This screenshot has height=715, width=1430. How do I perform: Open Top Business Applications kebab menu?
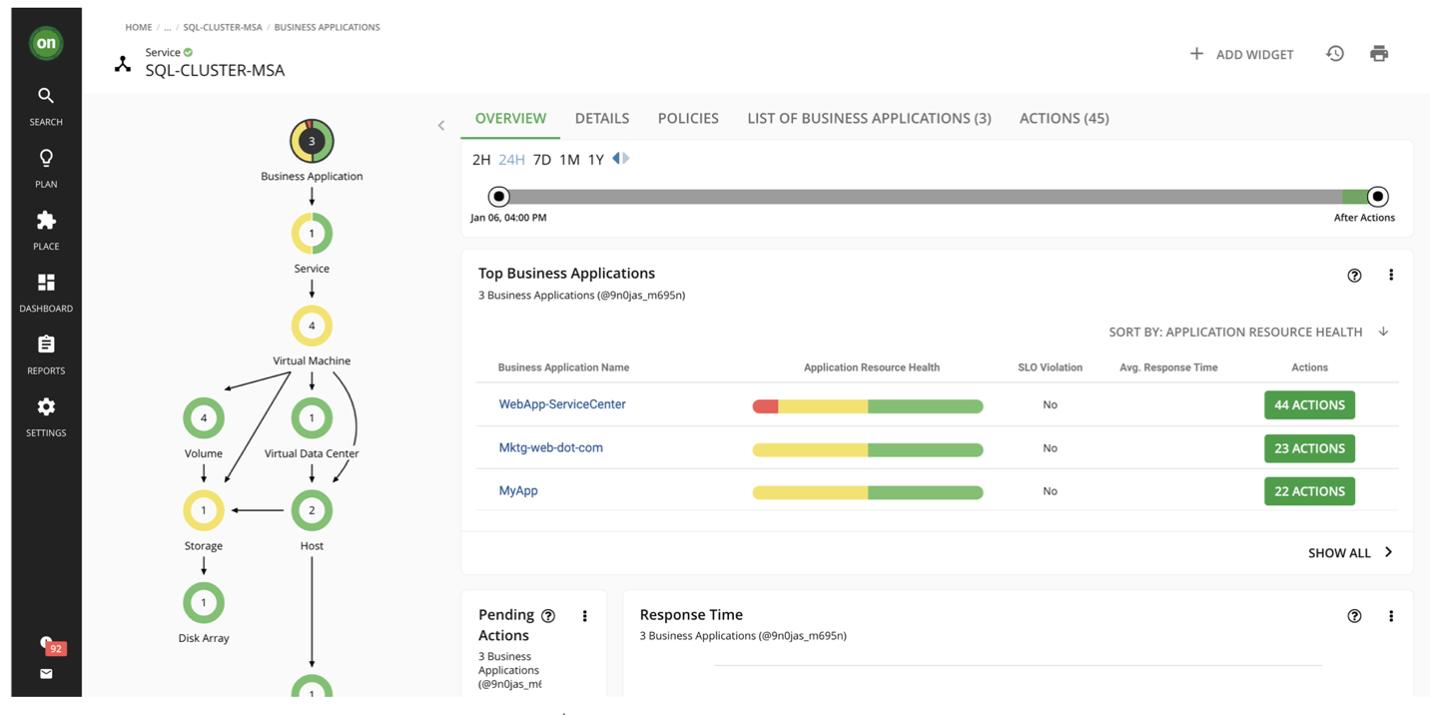pos(1391,276)
